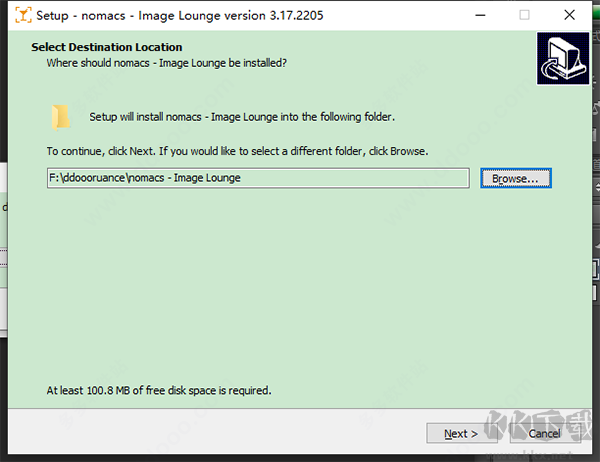Continue with the Next button
Screen dimensions: 600x462
click(461, 434)
